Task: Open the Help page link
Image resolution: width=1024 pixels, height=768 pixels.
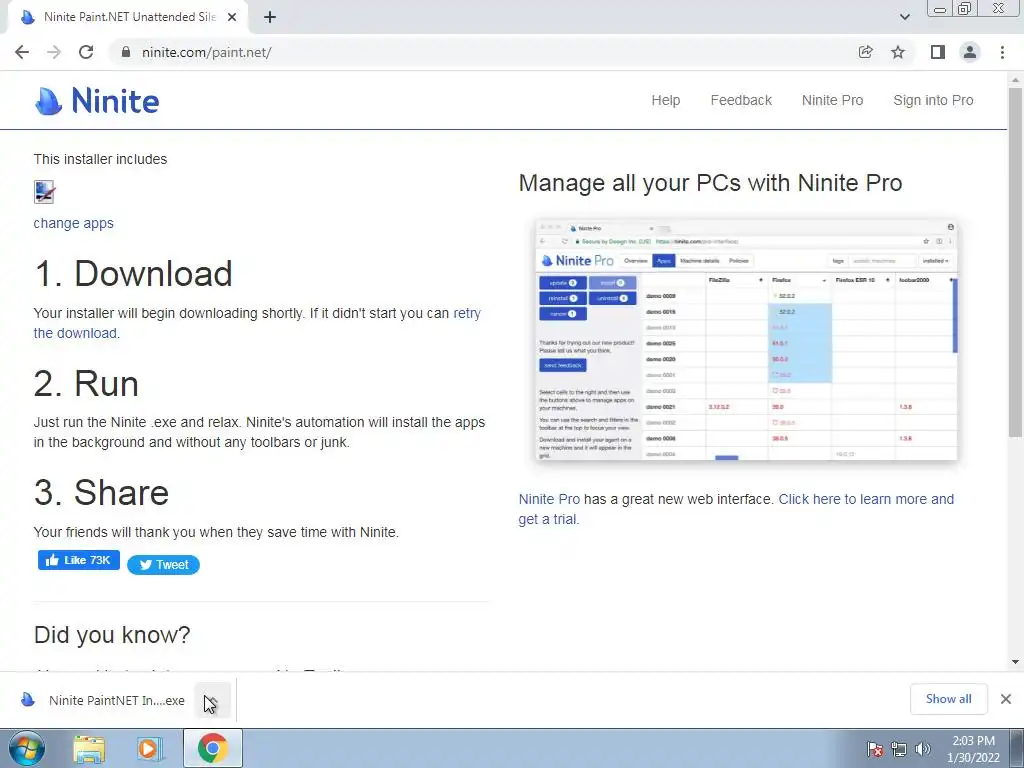Action: [665, 100]
